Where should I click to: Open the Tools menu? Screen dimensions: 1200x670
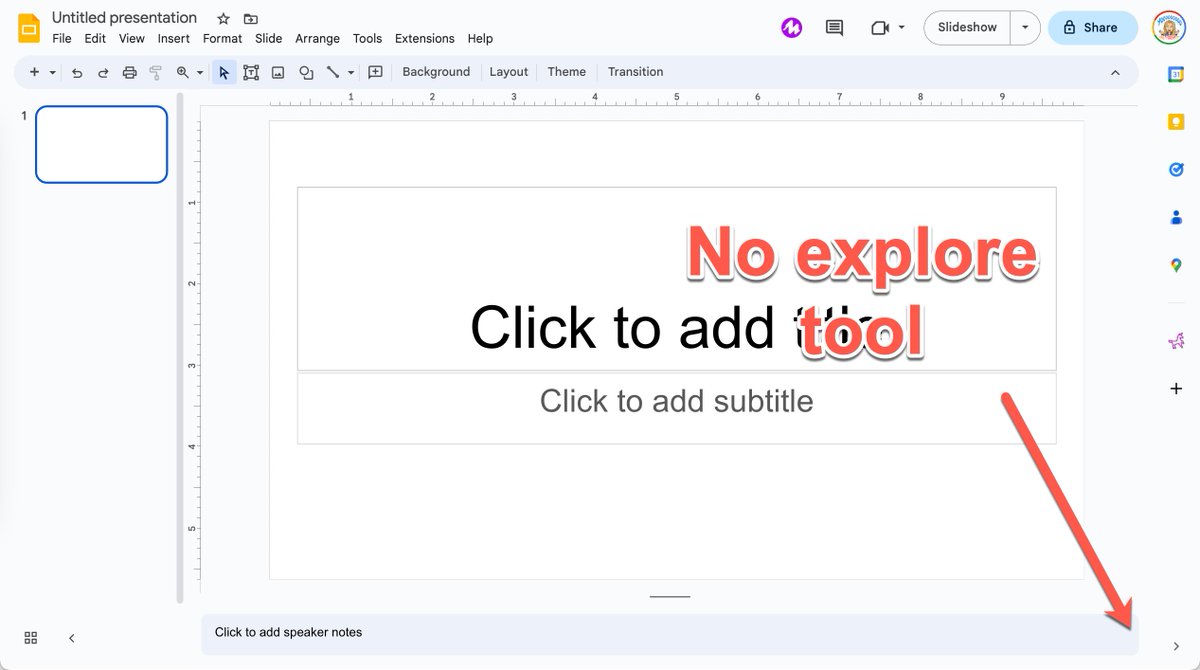(367, 38)
